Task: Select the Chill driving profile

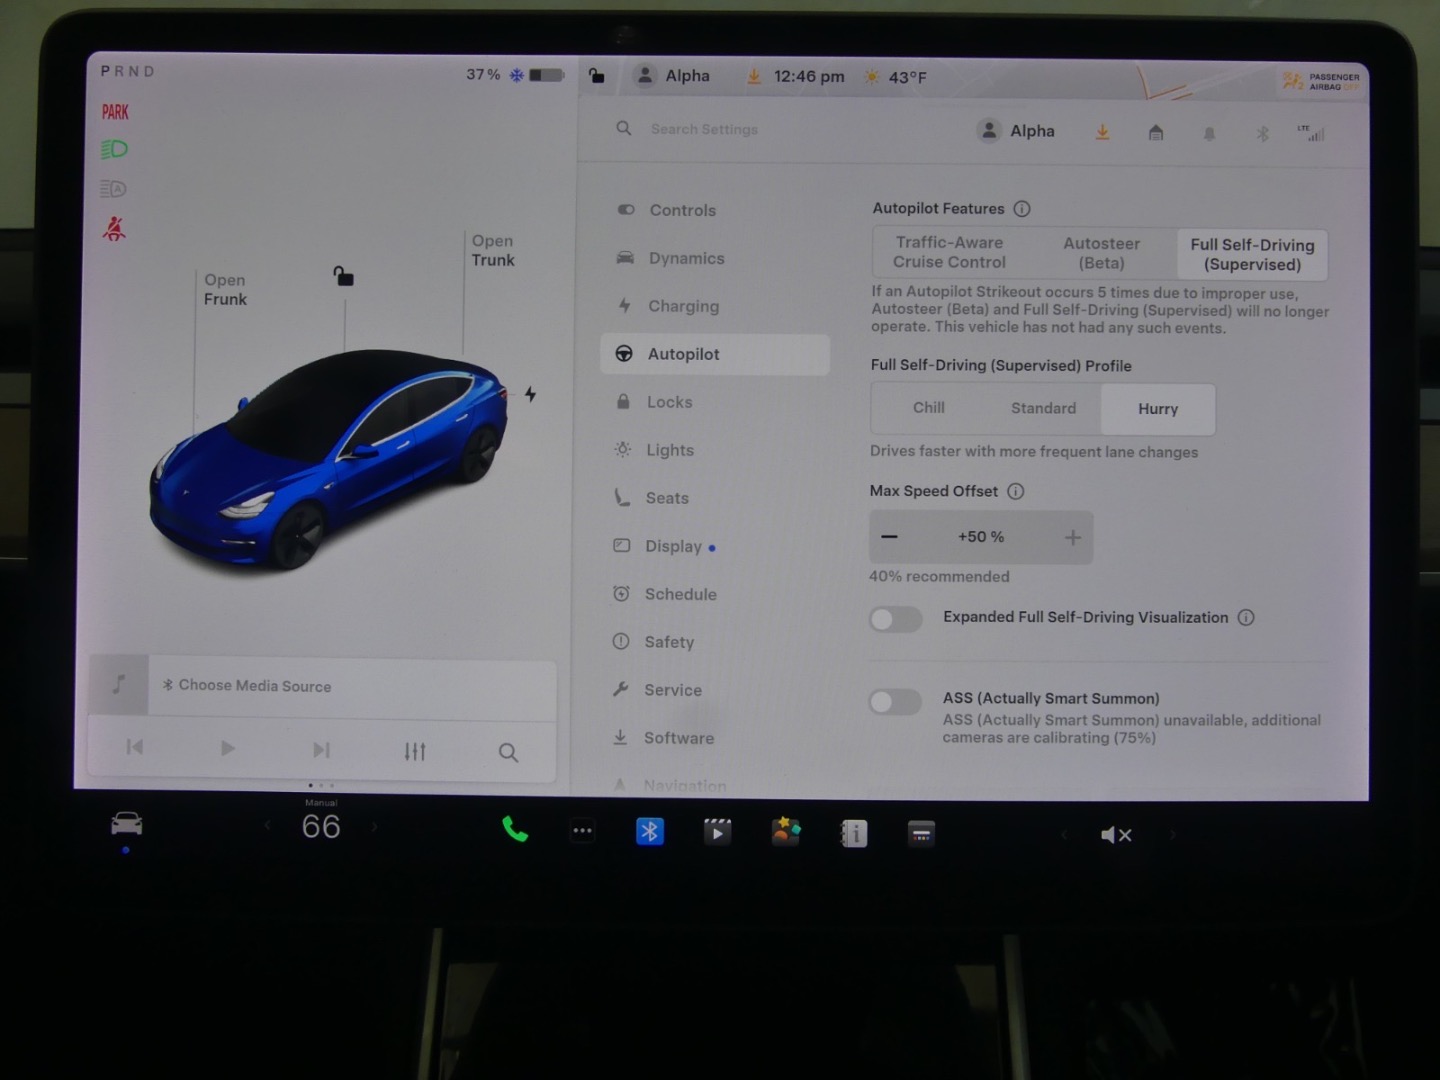Action: (928, 408)
